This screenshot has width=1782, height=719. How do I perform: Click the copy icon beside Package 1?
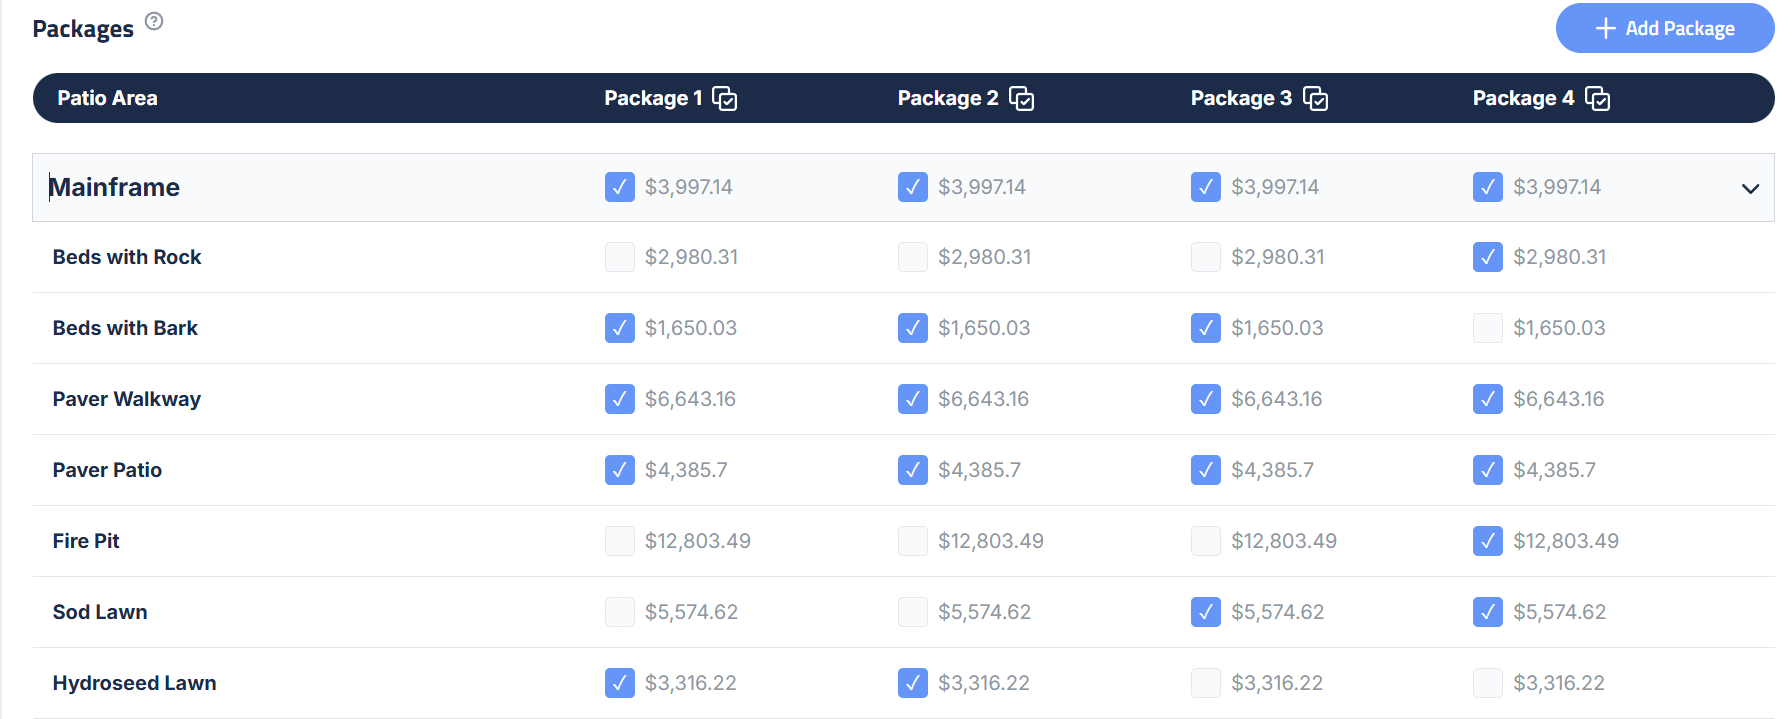click(x=725, y=99)
